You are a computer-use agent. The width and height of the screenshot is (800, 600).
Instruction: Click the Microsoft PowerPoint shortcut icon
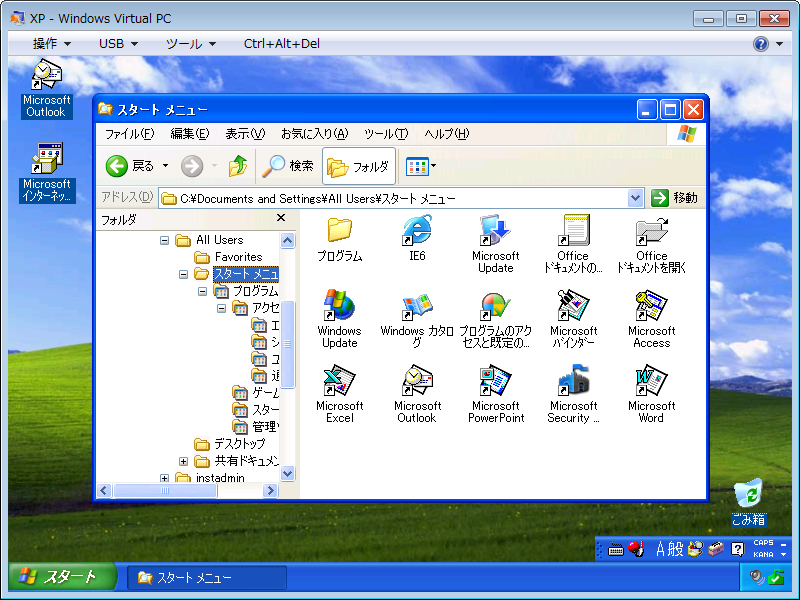coord(496,382)
